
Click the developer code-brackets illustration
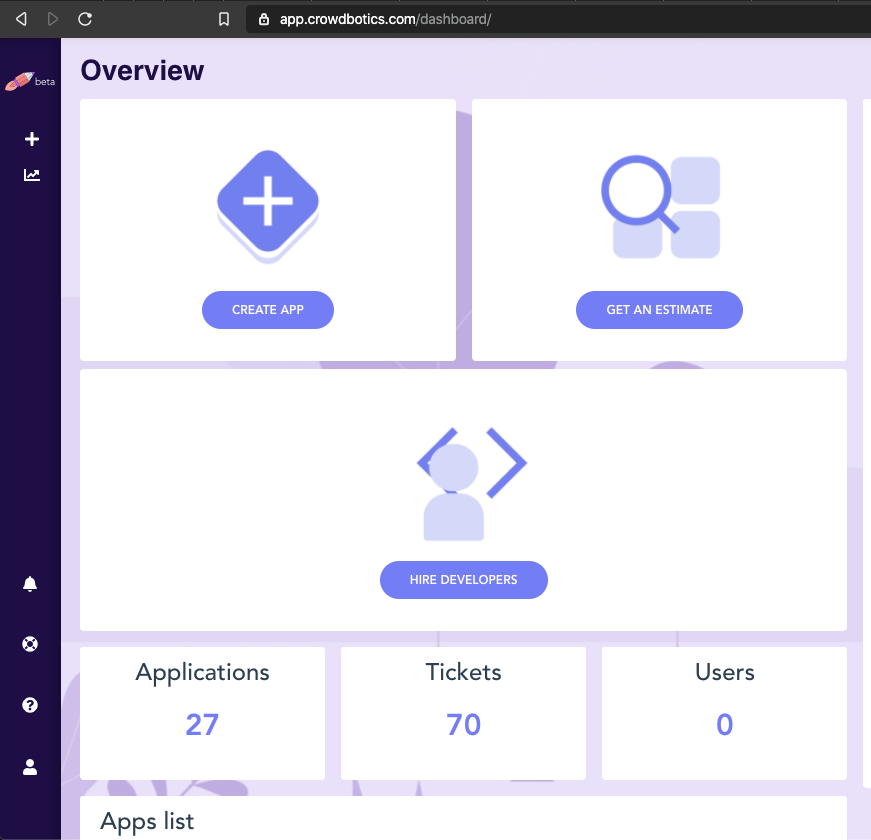[x=464, y=484]
